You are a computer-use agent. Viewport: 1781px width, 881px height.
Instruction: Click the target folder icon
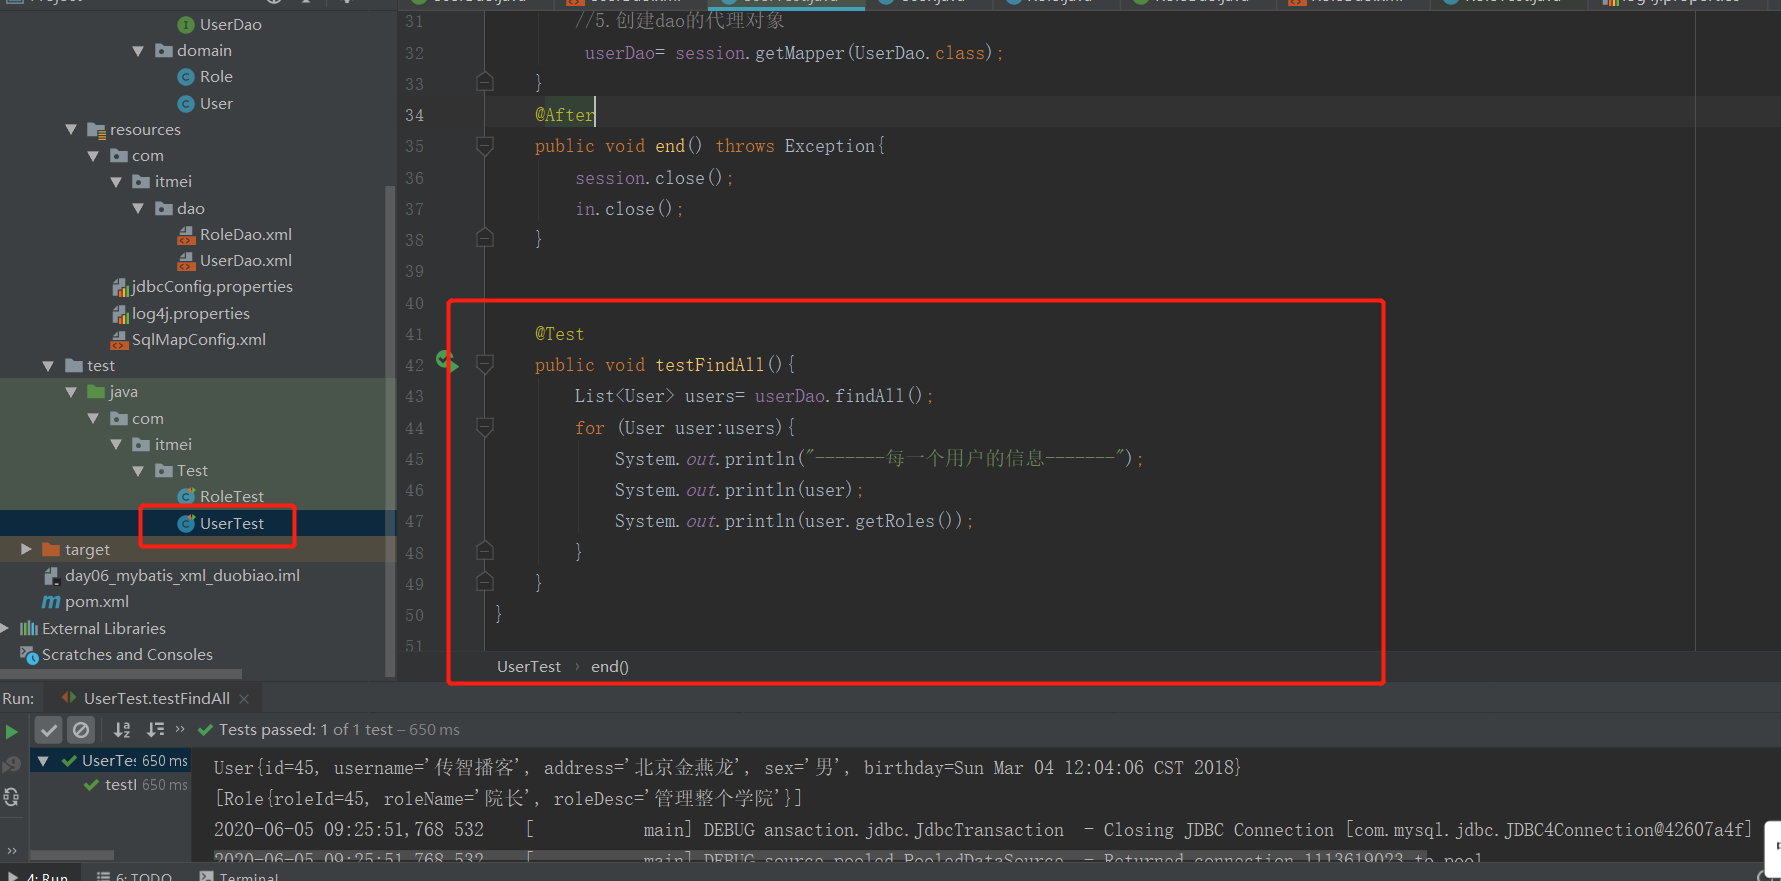[x=51, y=549]
